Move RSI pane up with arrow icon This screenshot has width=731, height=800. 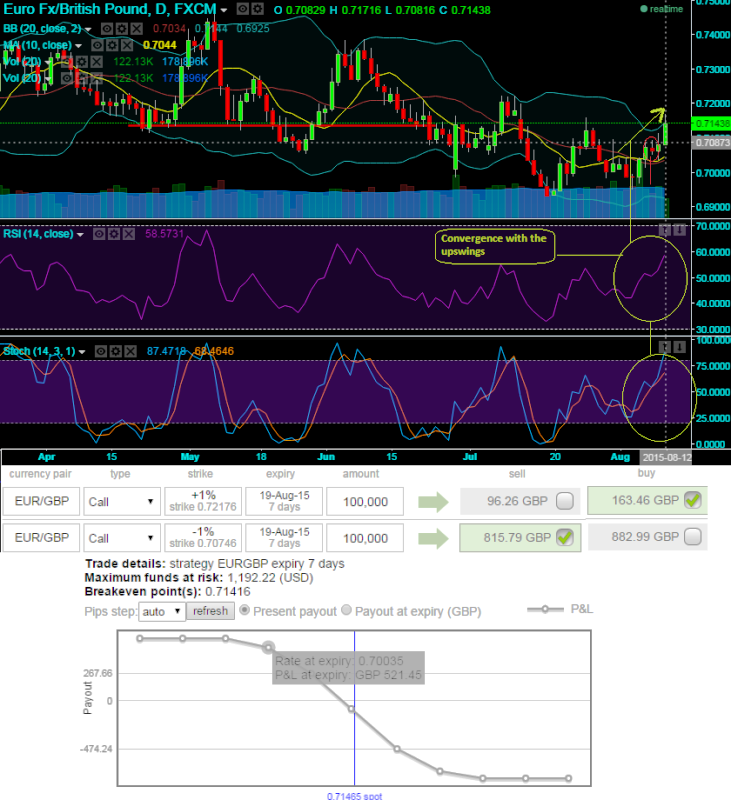point(666,230)
